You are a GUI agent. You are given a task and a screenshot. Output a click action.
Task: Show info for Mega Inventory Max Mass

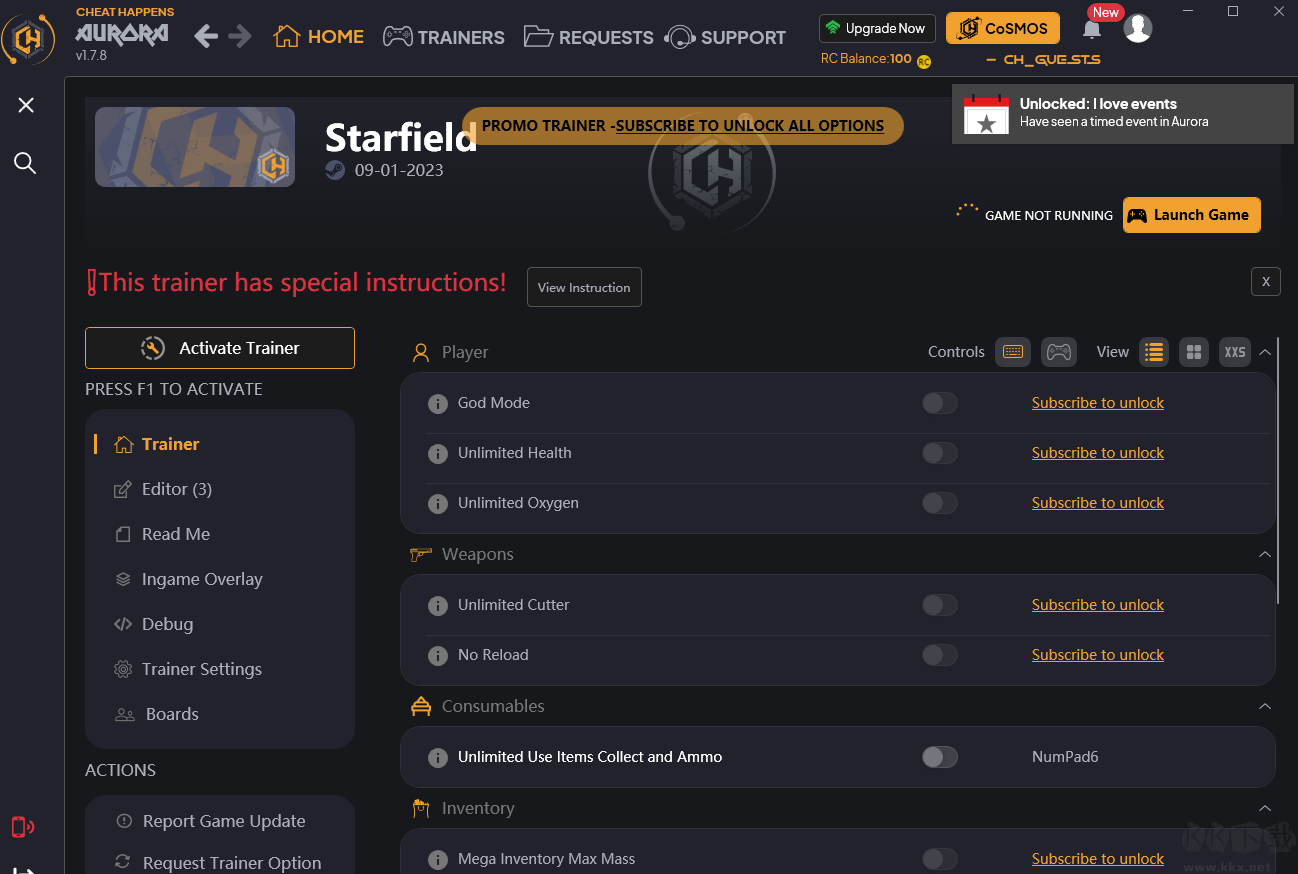(437, 860)
